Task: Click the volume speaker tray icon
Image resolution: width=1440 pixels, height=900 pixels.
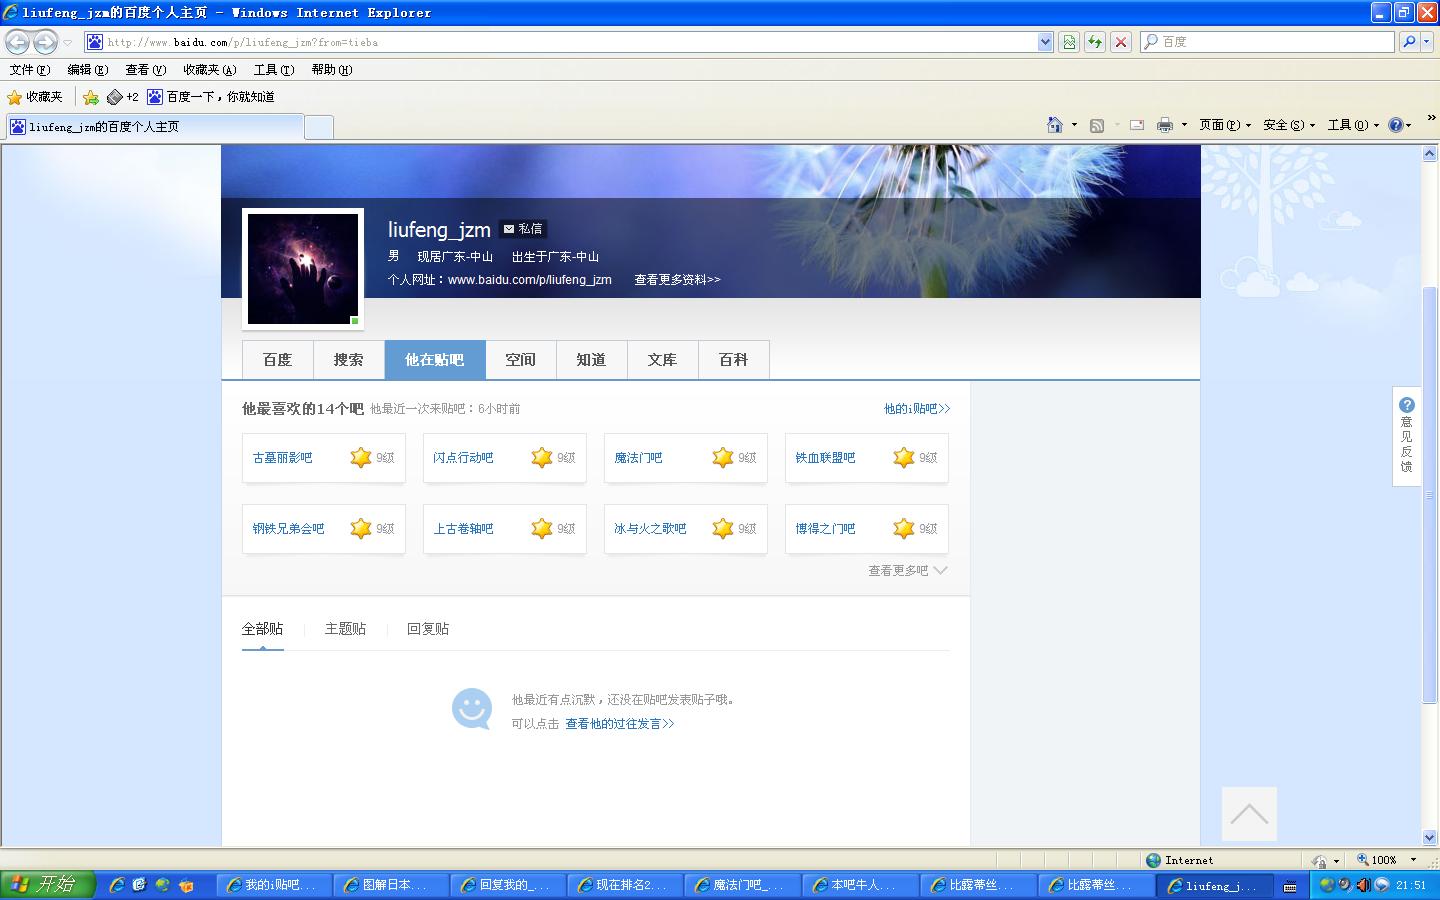Action: click(1363, 885)
